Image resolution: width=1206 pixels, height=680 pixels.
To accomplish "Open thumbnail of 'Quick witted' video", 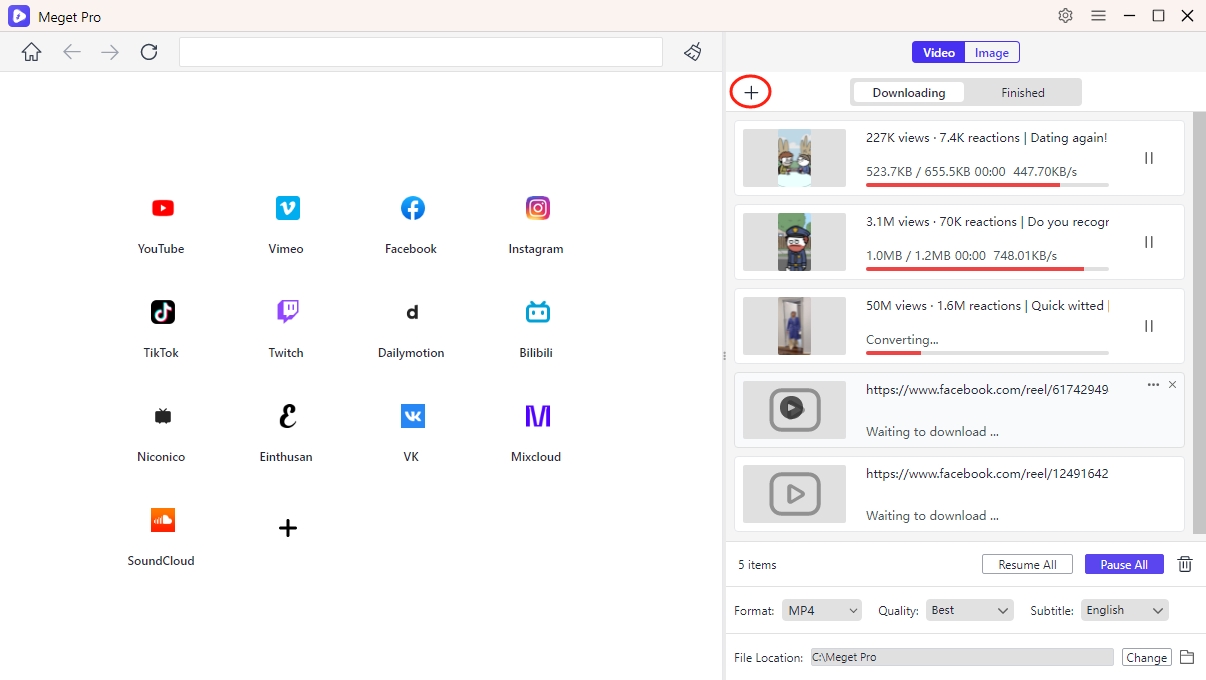I will 794,326.
